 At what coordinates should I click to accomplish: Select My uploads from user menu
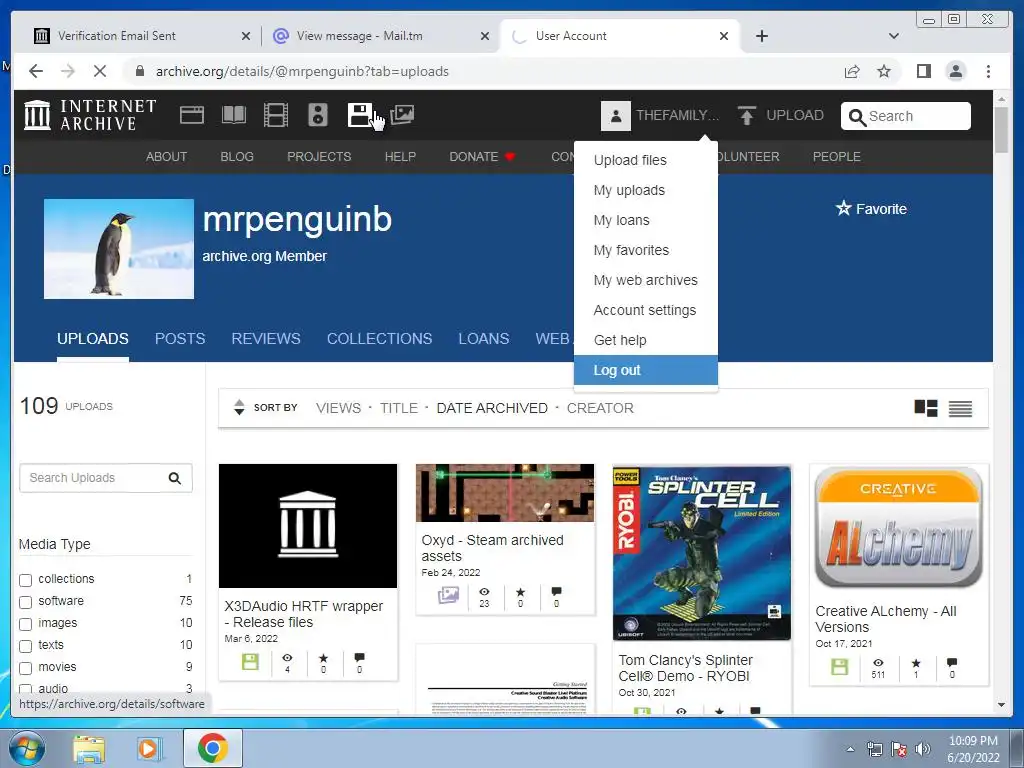point(646,190)
